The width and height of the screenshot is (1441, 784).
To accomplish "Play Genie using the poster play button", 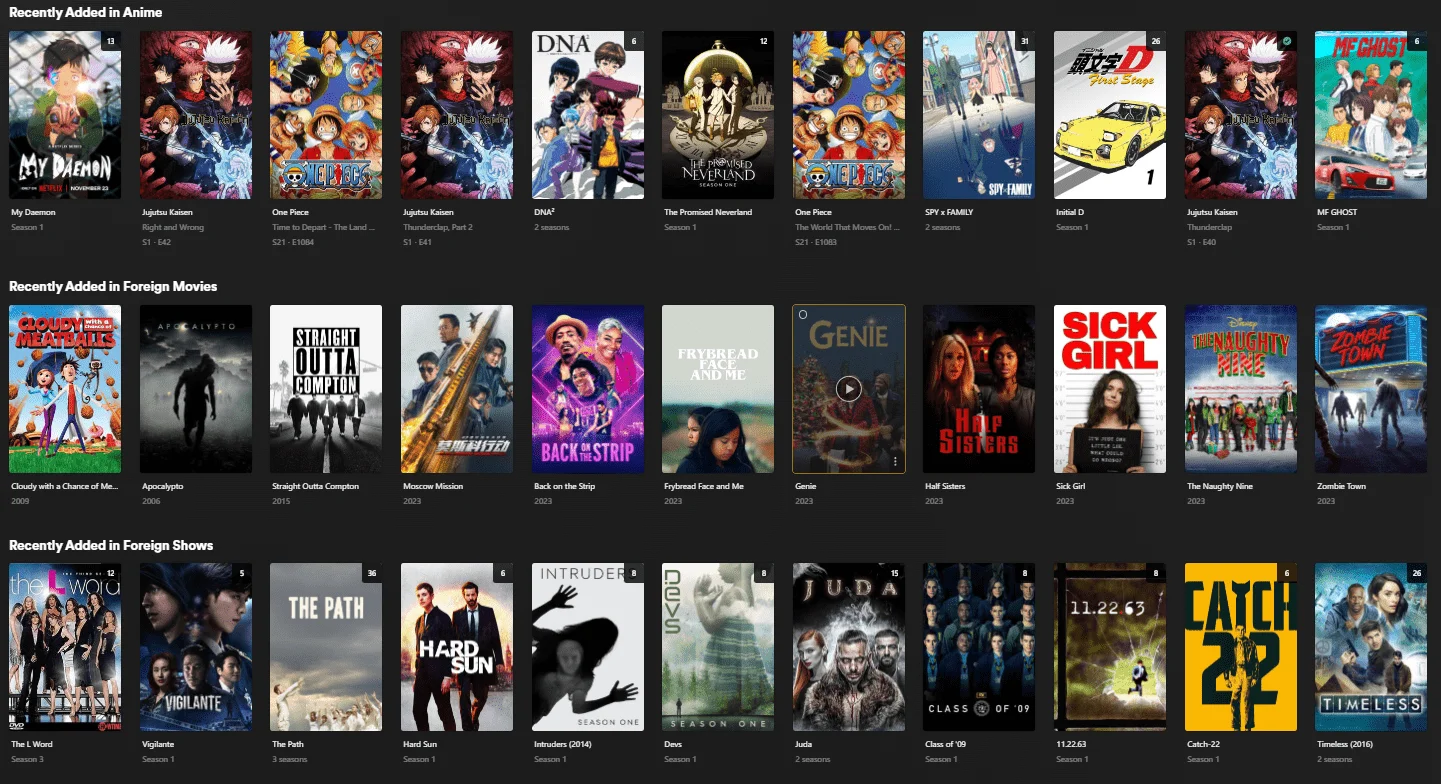I will pos(848,388).
